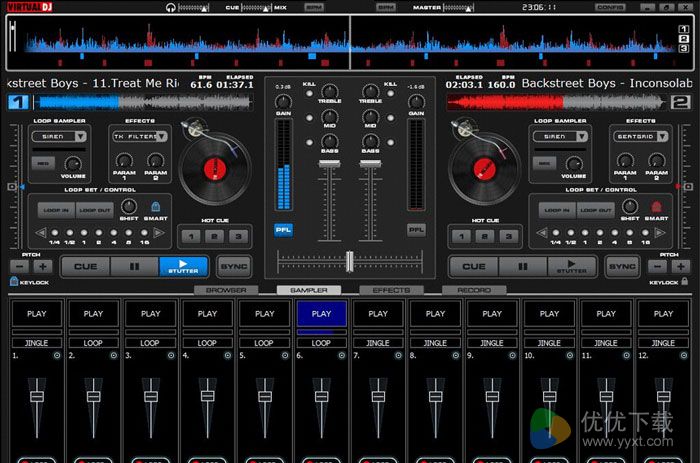Toggle deck 2 Smart loop lock icon
The width and height of the screenshot is (700, 463).
[656, 207]
